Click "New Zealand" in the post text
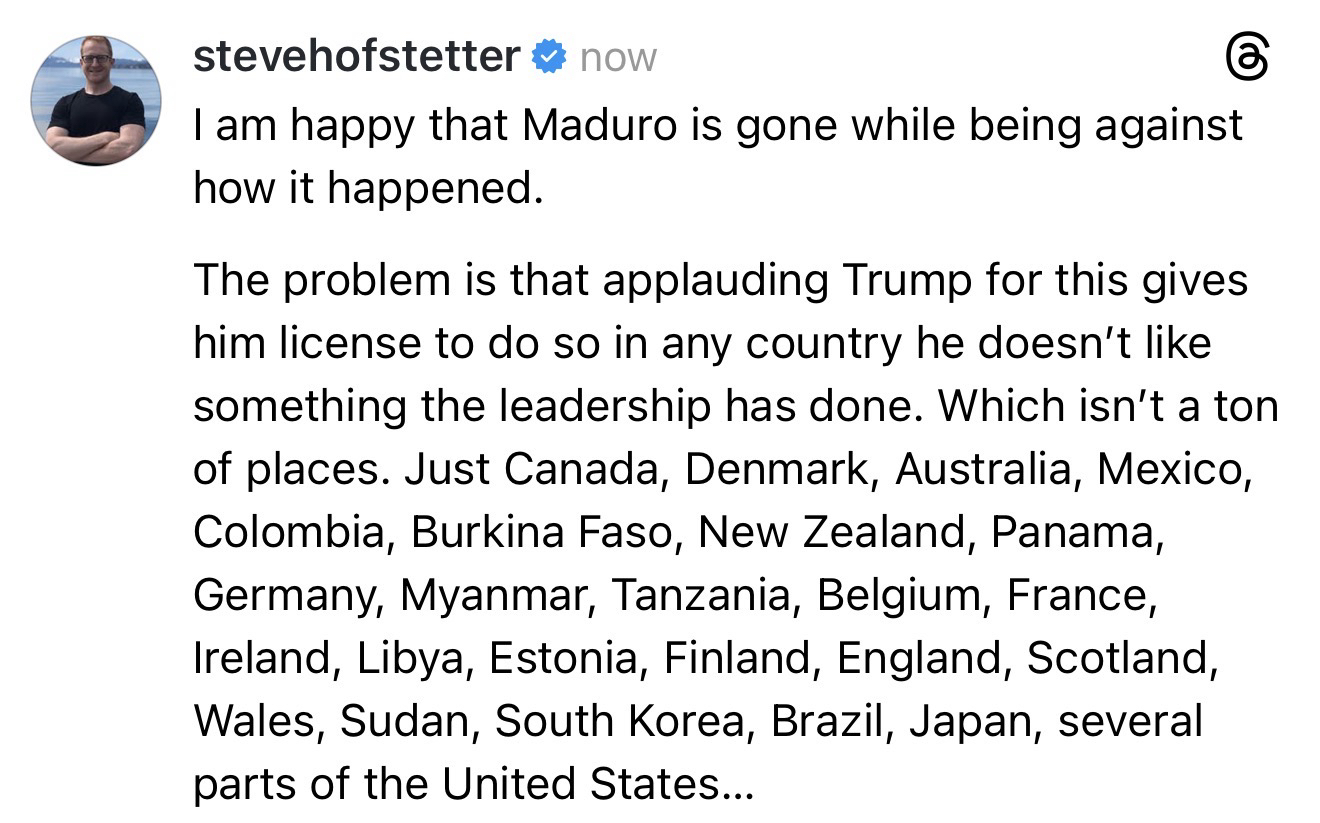1320x823 pixels. (832, 531)
